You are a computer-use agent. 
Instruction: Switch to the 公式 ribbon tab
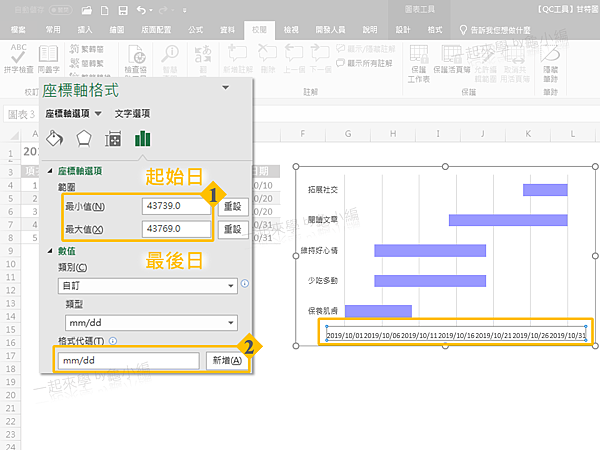(196, 29)
